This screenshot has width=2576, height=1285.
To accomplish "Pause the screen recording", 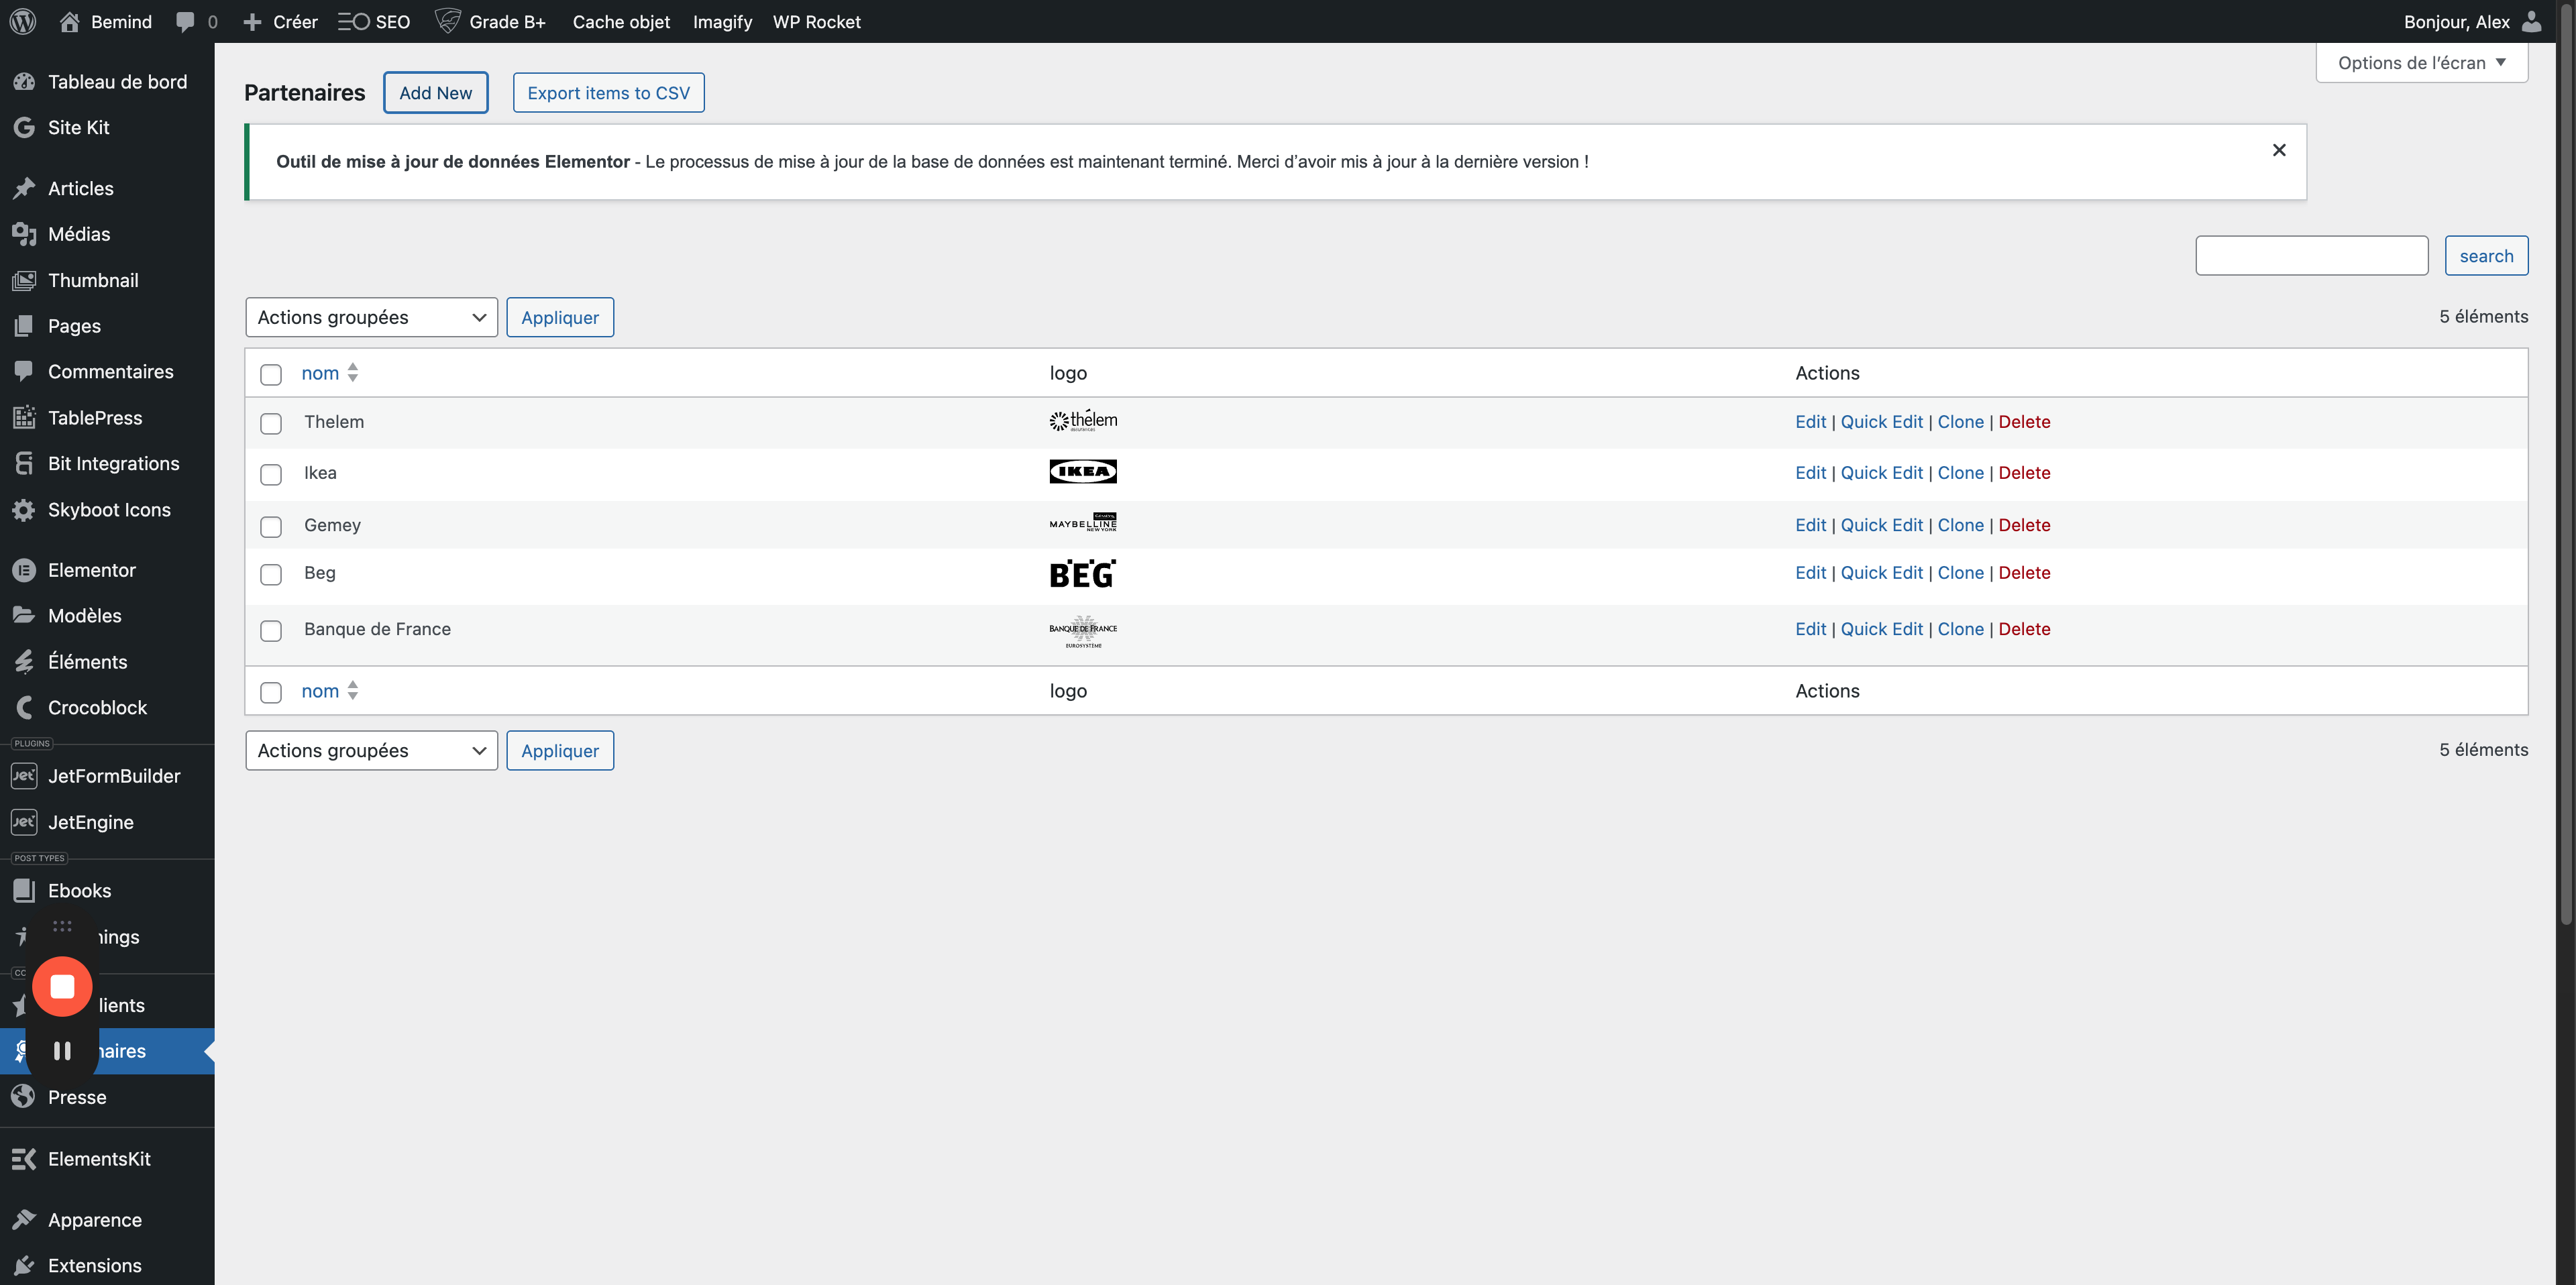I will pyautogui.click(x=62, y=1051).
